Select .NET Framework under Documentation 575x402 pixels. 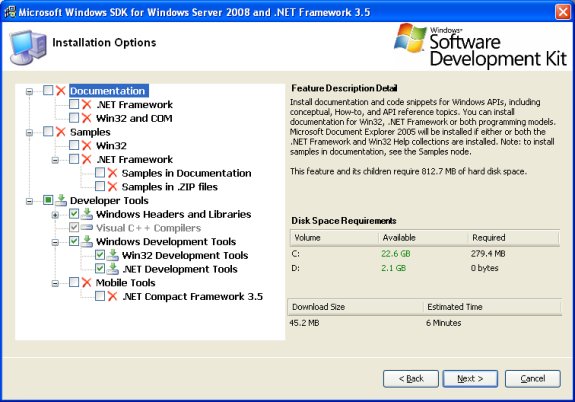134,105
